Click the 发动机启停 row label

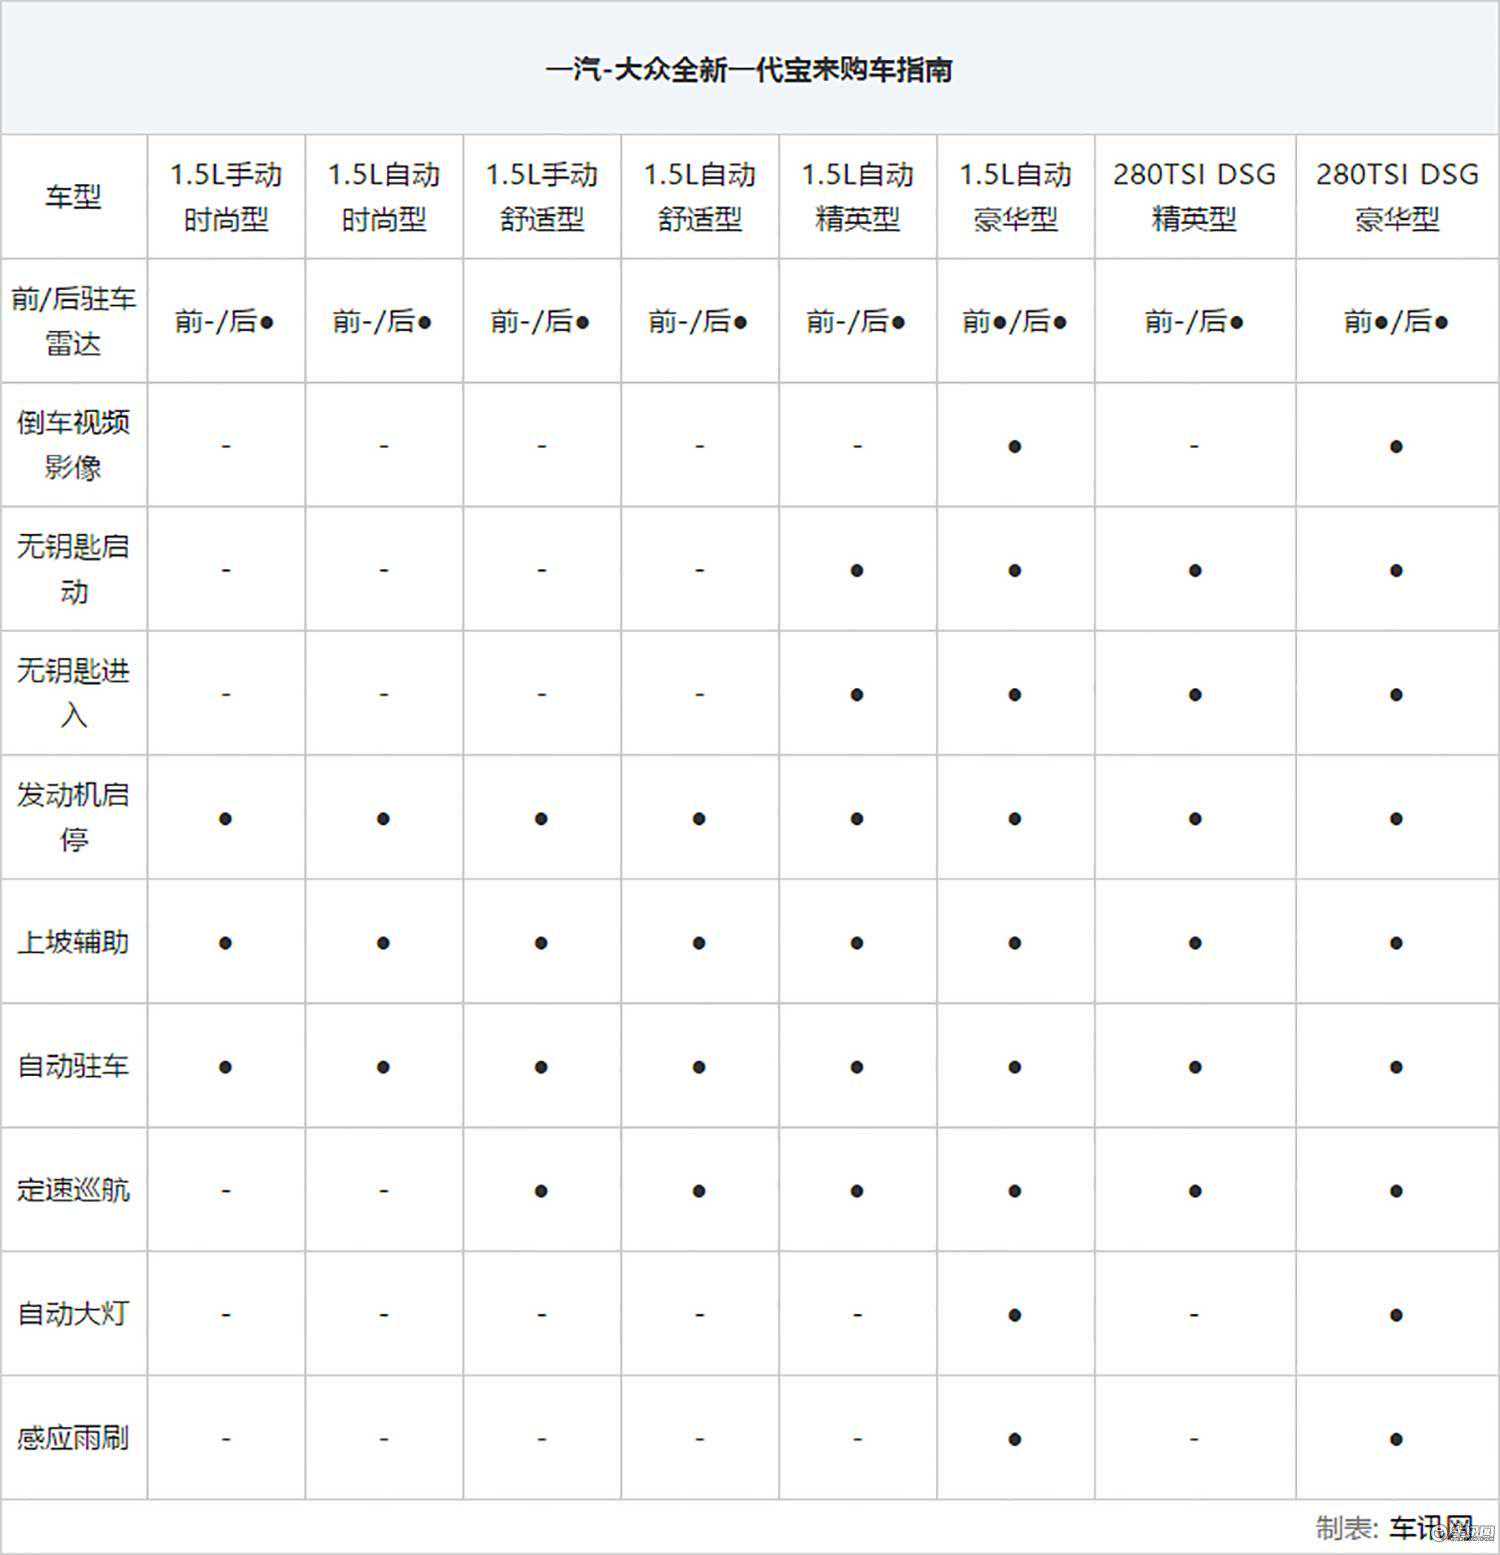tap(73, 817)
